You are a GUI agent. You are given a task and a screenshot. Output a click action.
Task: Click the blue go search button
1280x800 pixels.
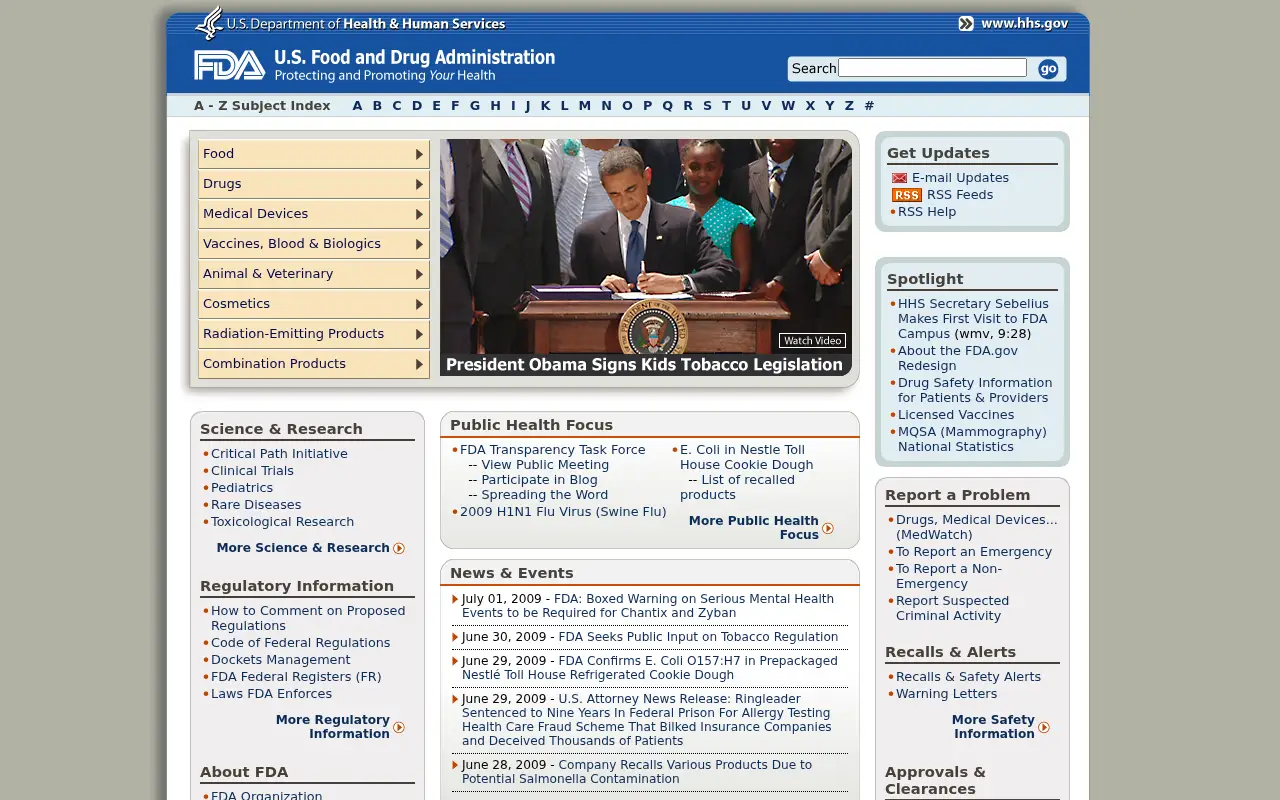point(1048,68)
